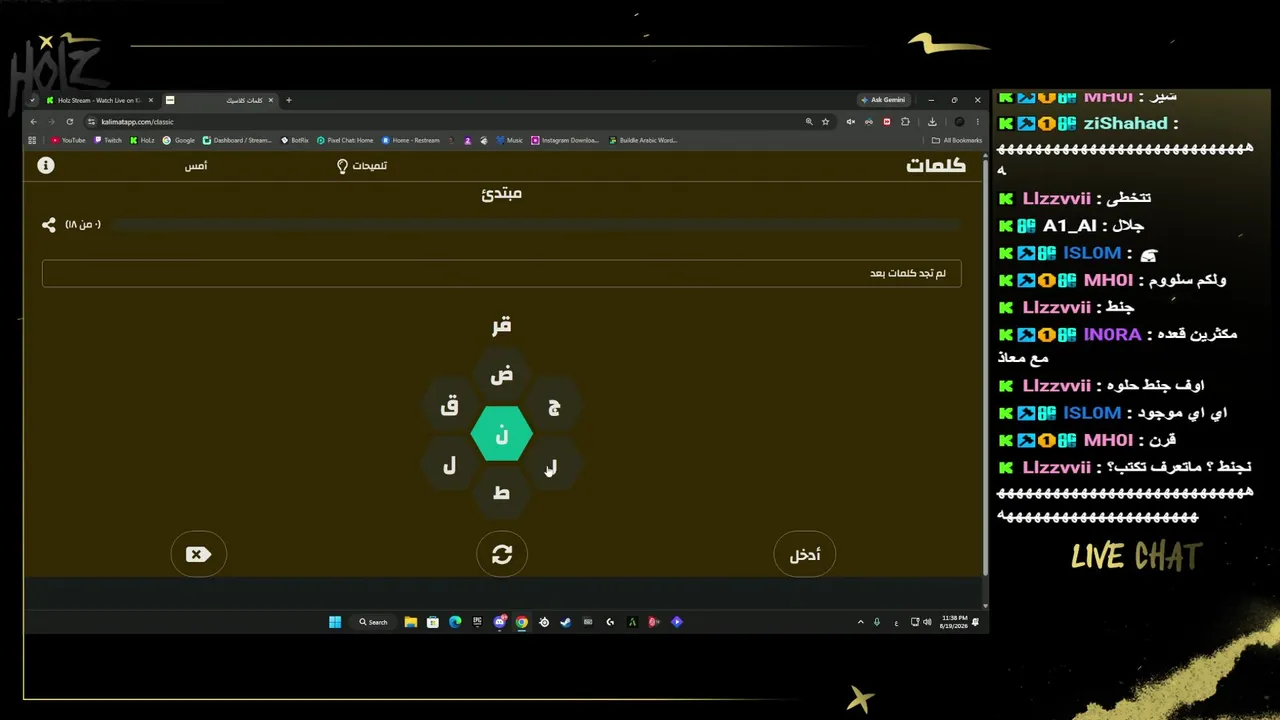Bookmark this page with star icon

826,122
